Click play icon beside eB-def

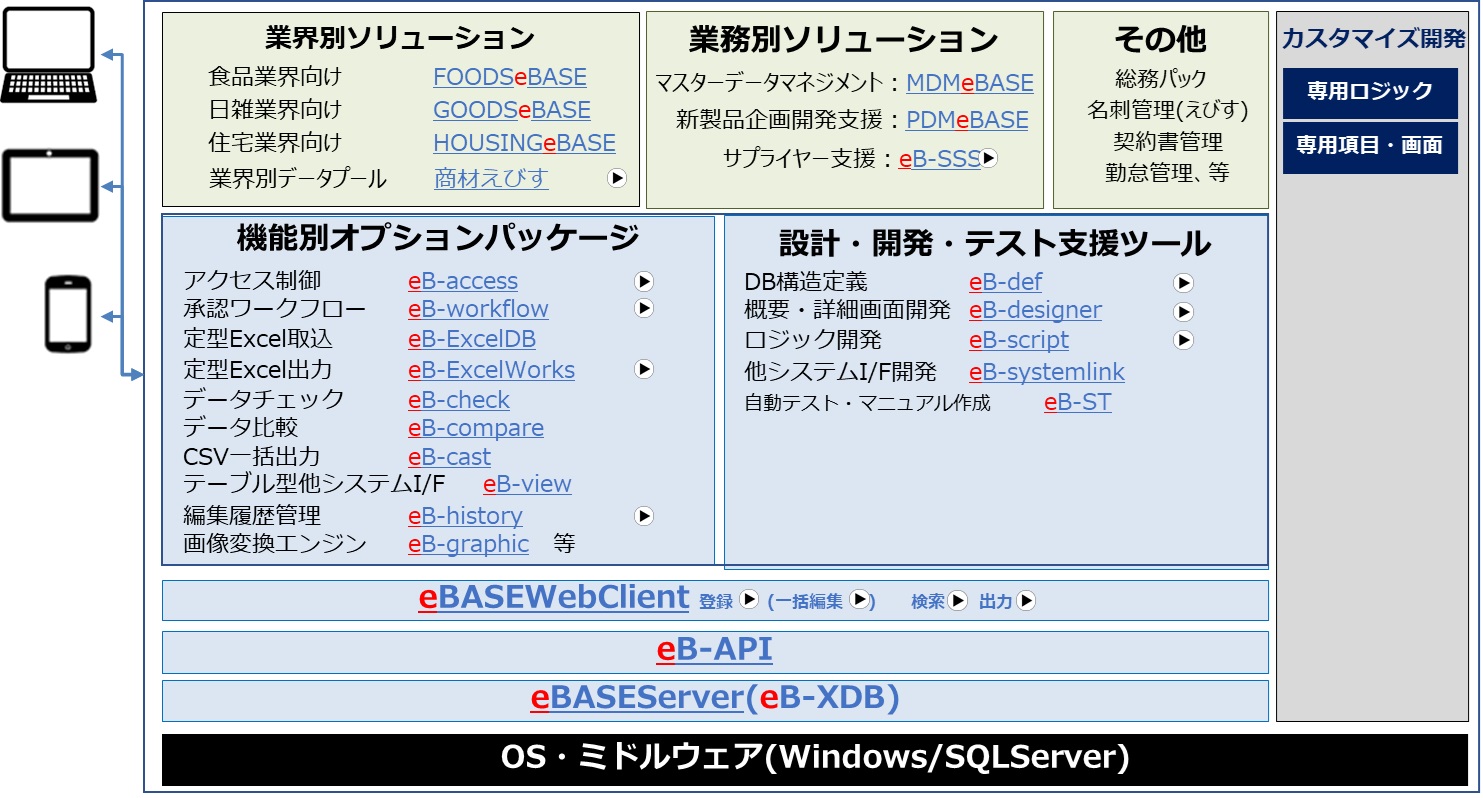coord(1184,283)
